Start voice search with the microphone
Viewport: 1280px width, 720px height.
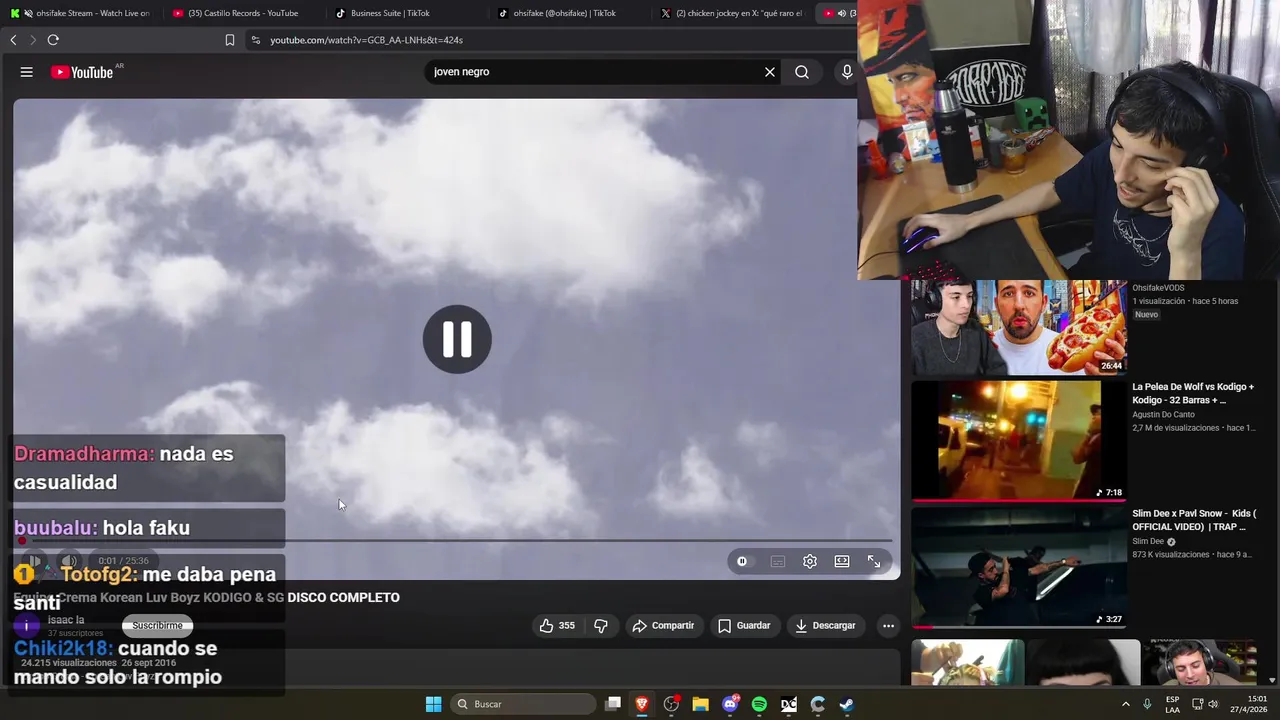[847, 72]
